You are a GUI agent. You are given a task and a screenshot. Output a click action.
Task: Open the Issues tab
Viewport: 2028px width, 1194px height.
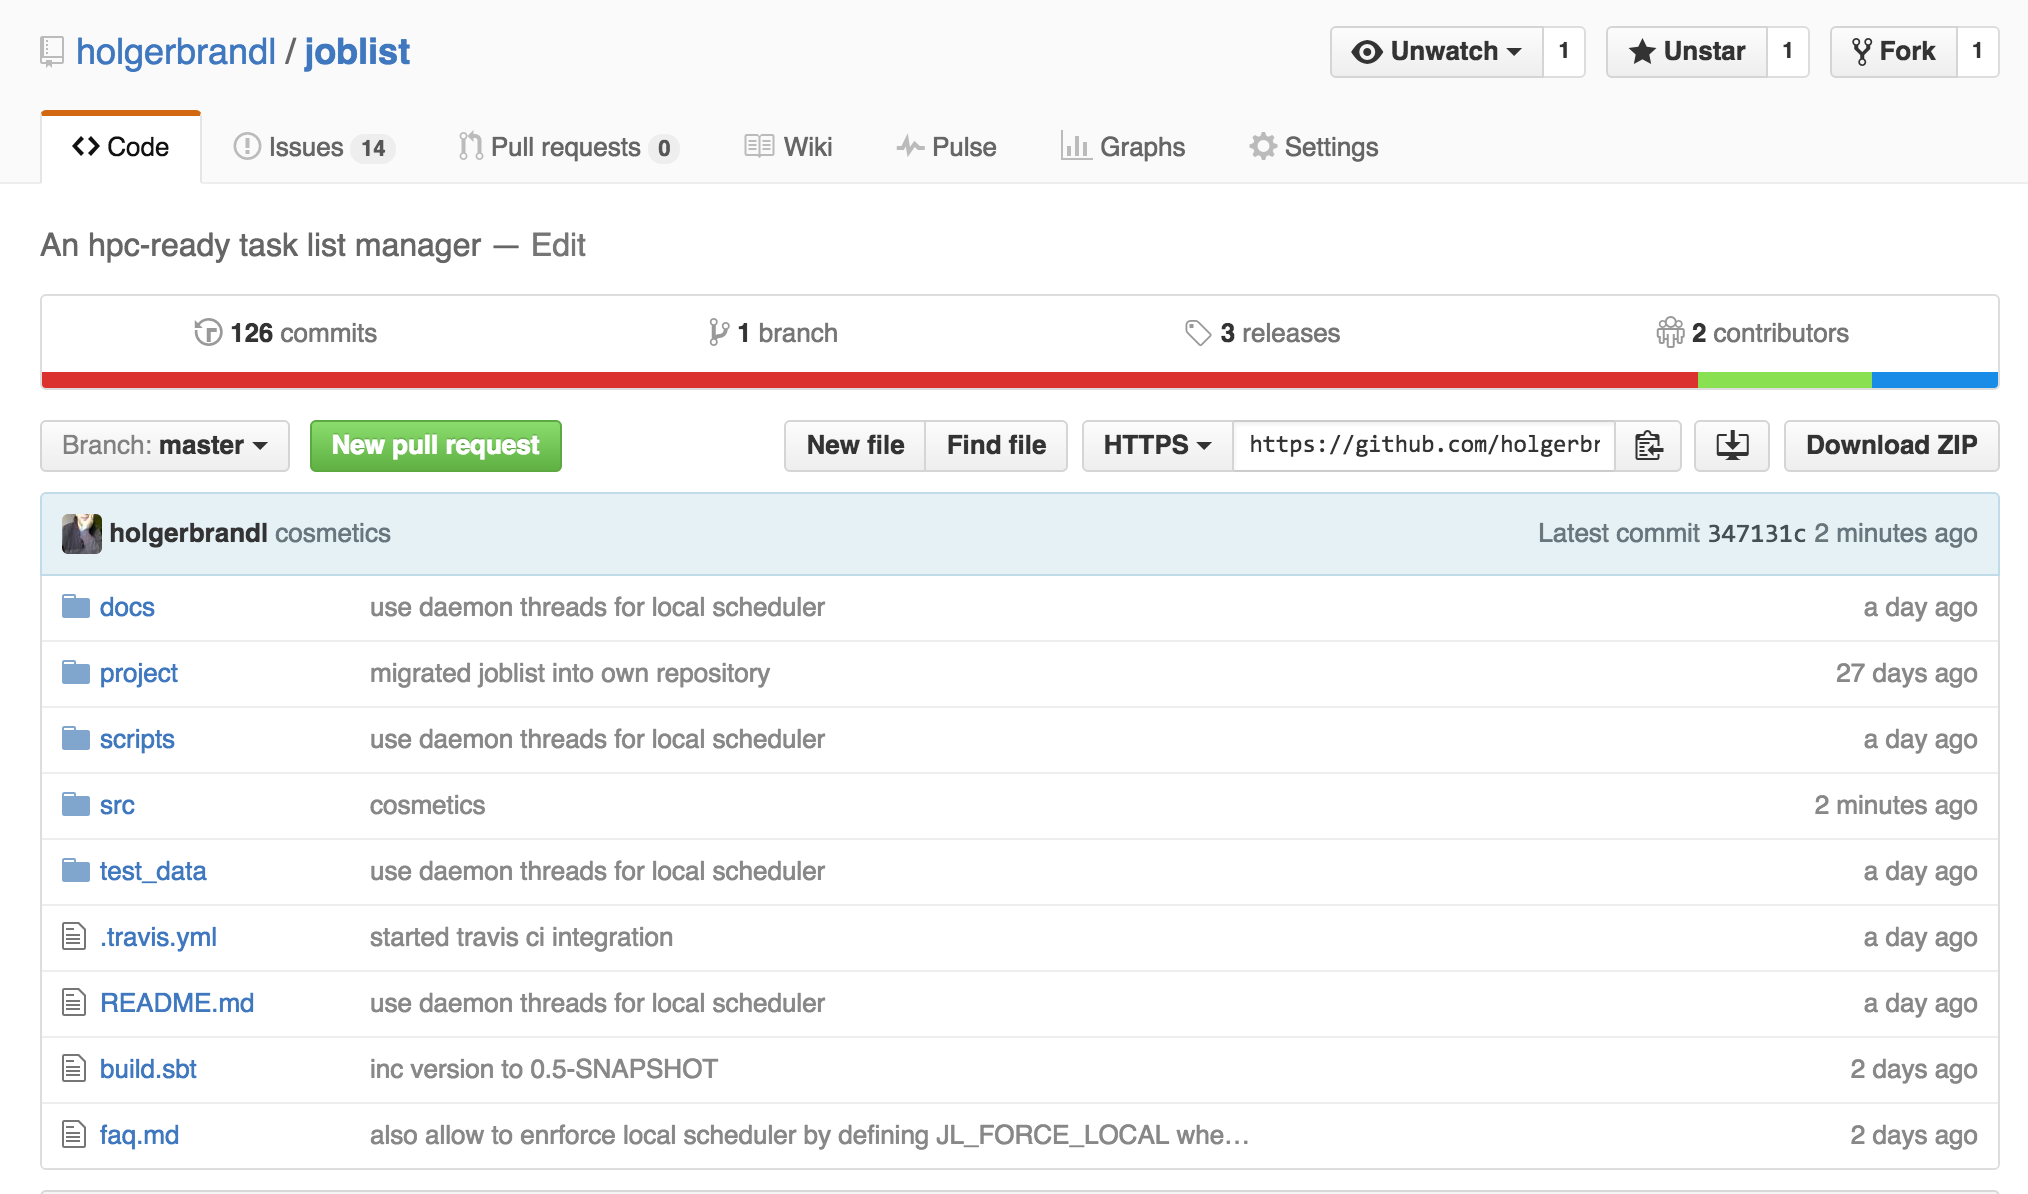click(314, 147)
